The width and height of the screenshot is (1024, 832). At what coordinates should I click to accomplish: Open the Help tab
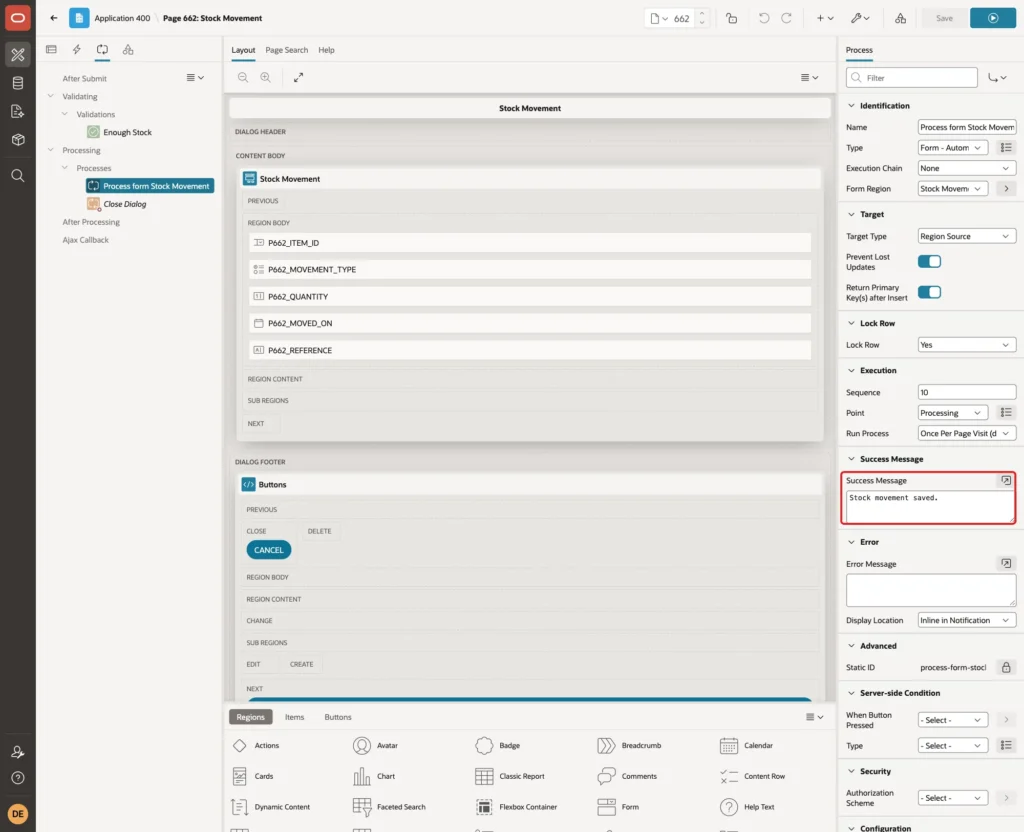tap(326, 50)
